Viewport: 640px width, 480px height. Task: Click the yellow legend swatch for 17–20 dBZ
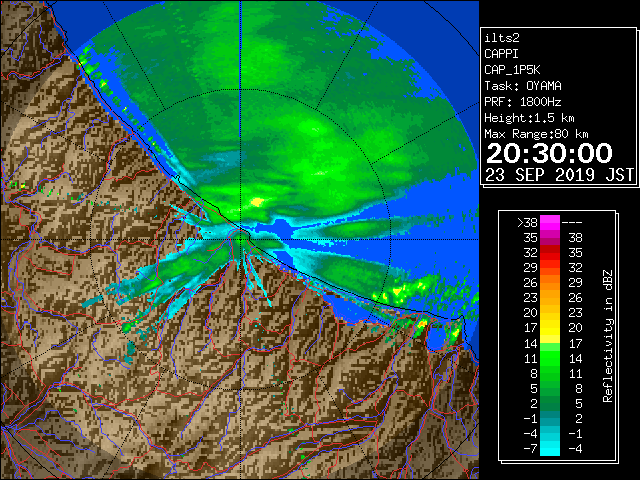pos(550,328)
